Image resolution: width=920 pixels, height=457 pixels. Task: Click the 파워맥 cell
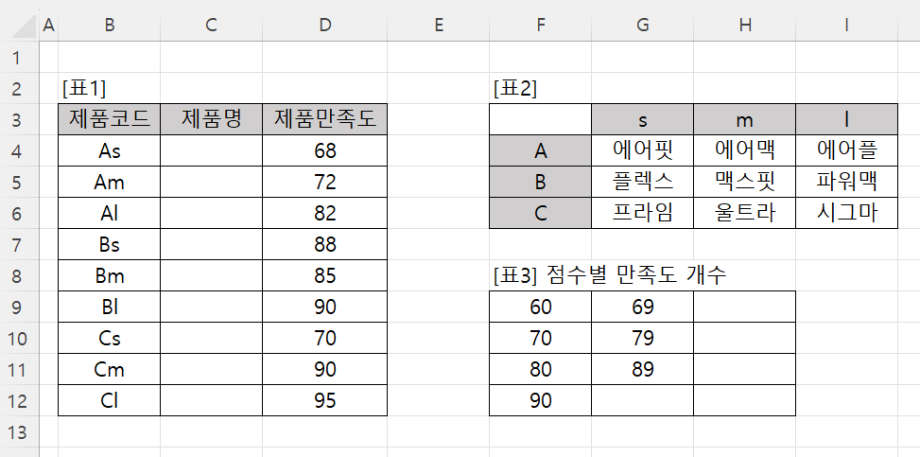(x=846, y=183)
